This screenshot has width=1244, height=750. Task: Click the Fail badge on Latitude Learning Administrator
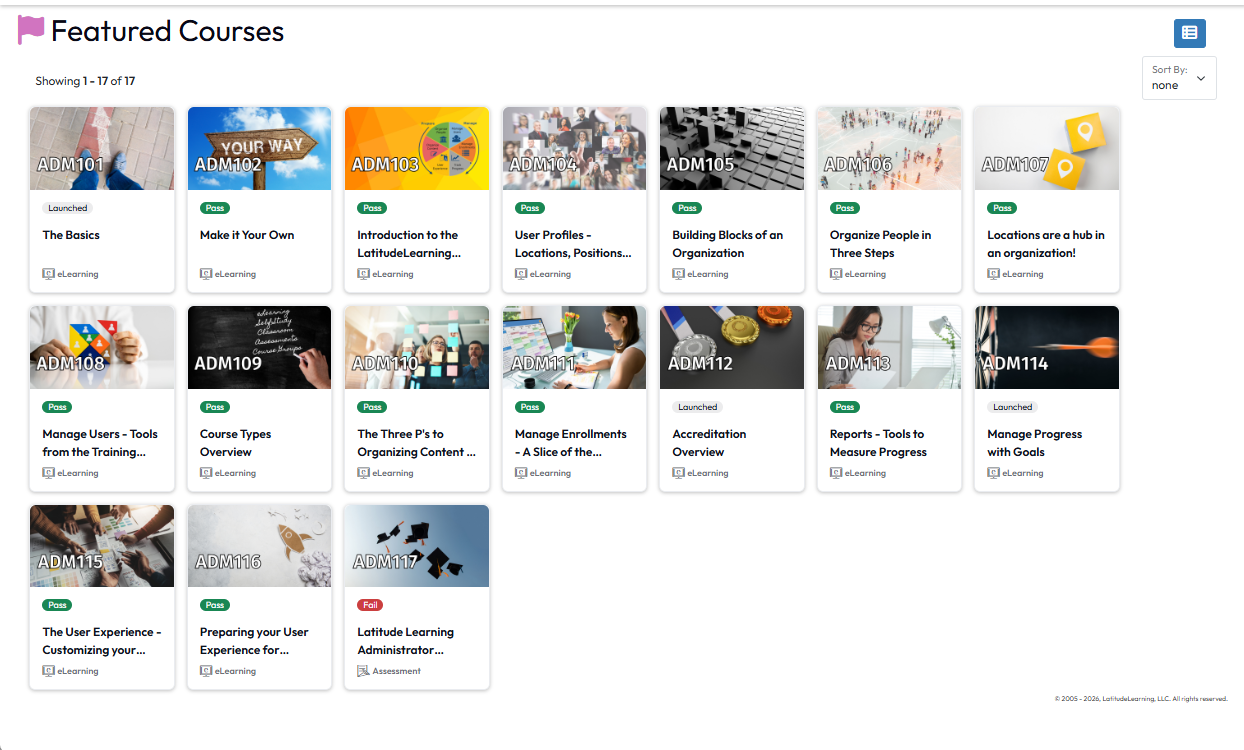pyautogui.click(x=370, y=605)
